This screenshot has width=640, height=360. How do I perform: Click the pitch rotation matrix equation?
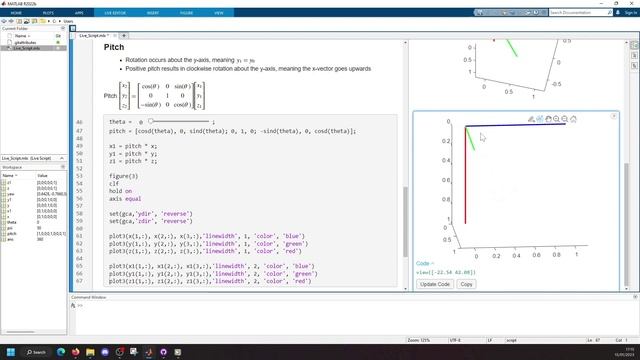pyautogui.click(x=154, y=96)
